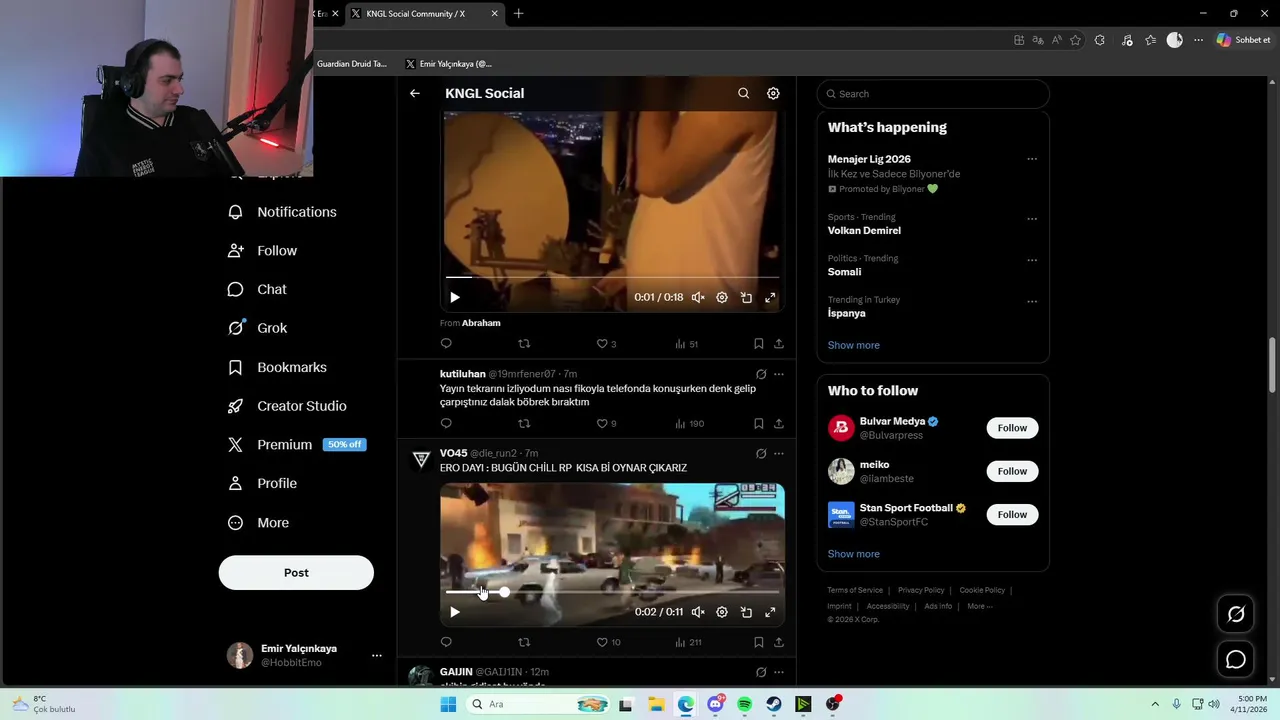
Task: Open Chat in the sidebar
Action: (257, 289)
